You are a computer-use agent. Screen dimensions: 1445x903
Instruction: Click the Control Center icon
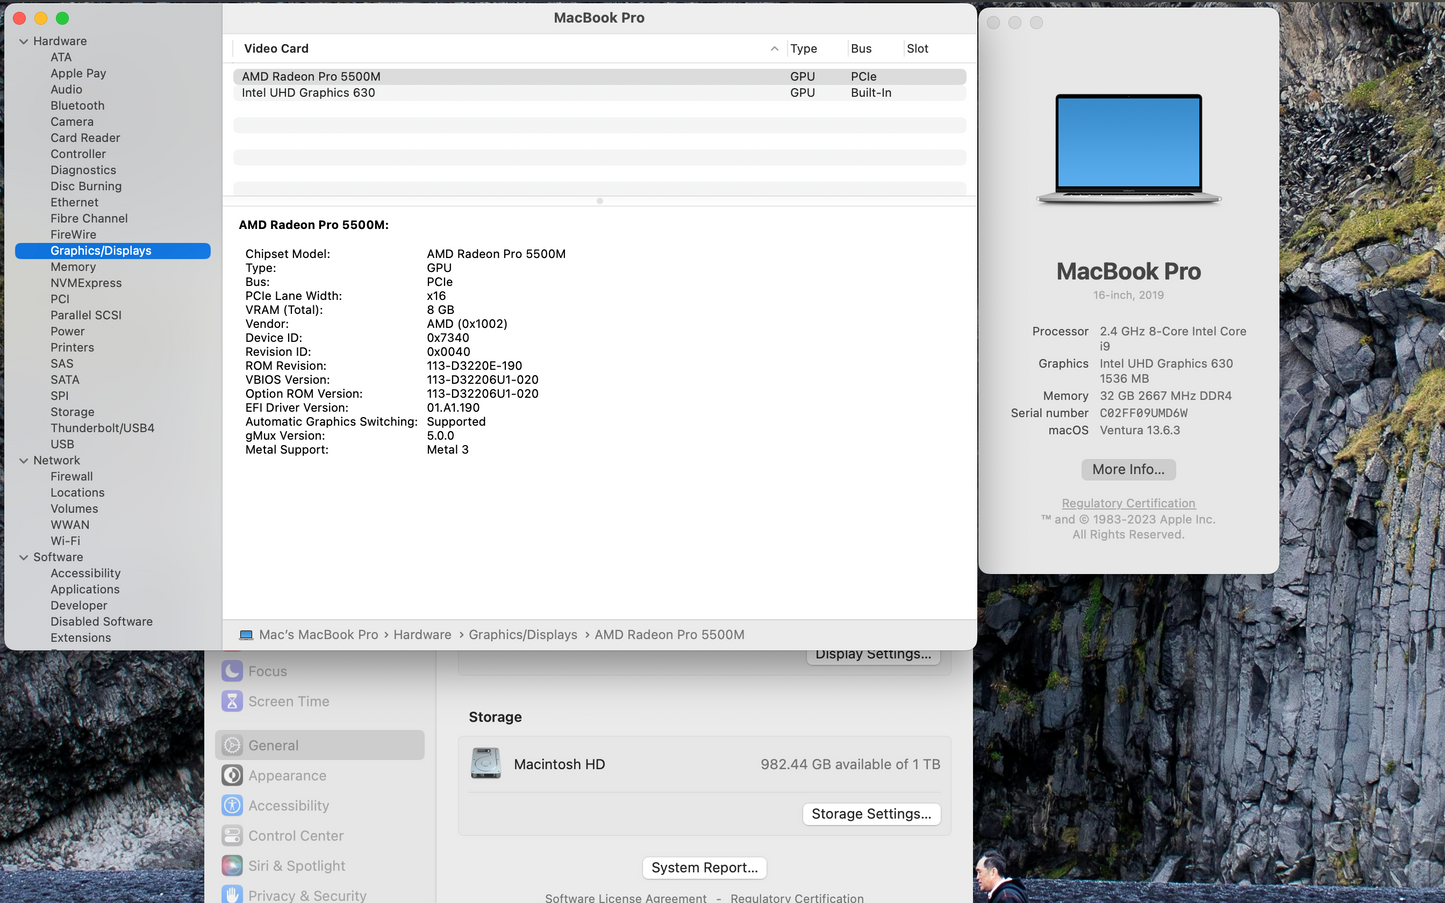pyautogui.click(x=232, y=835)
